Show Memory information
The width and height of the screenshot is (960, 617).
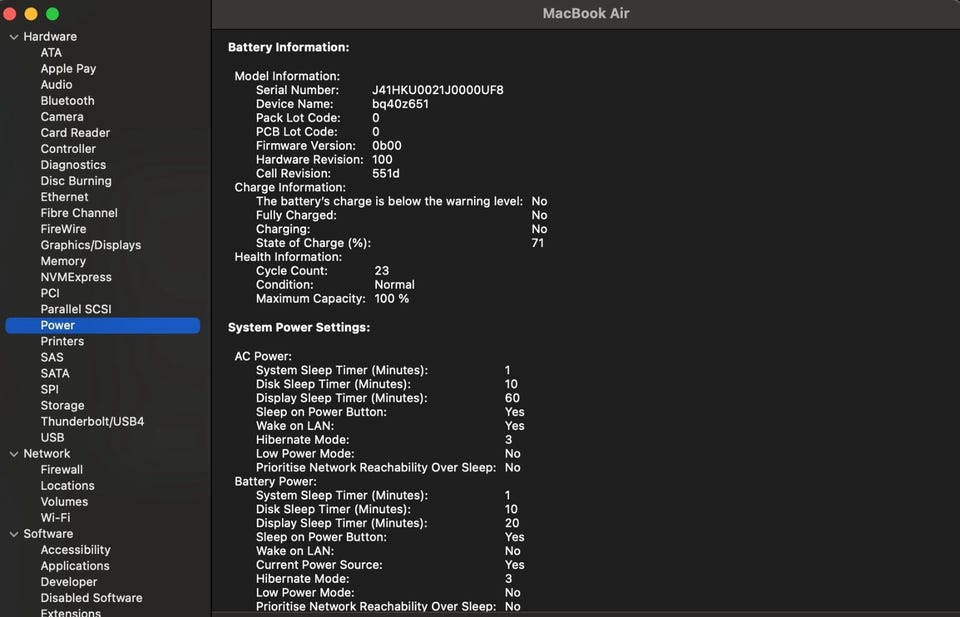tap(63, 261)
